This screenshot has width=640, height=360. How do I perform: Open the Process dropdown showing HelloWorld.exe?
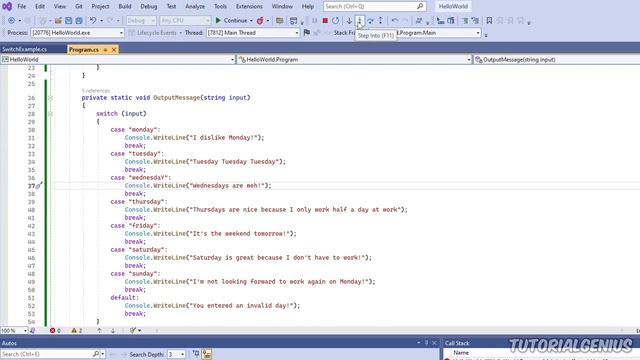coord(77,33)
